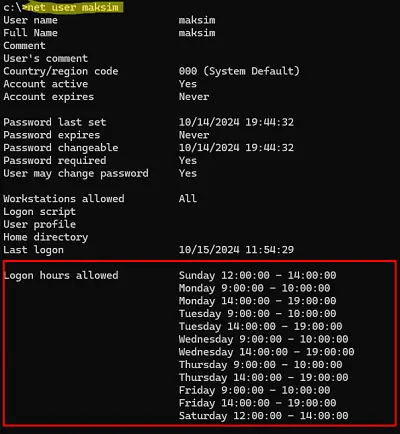
Task: Click the Friday 9:00:00 - 10:00:00 line
Action: [x=254, y=391]
